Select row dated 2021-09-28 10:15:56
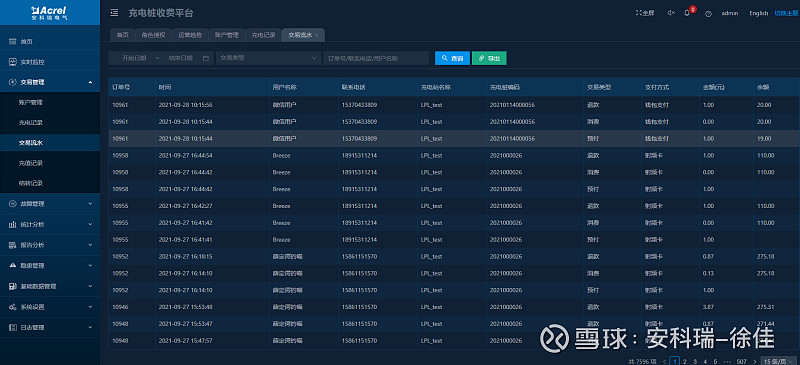The height and width of the screenshot is (365, 800). 454,105
